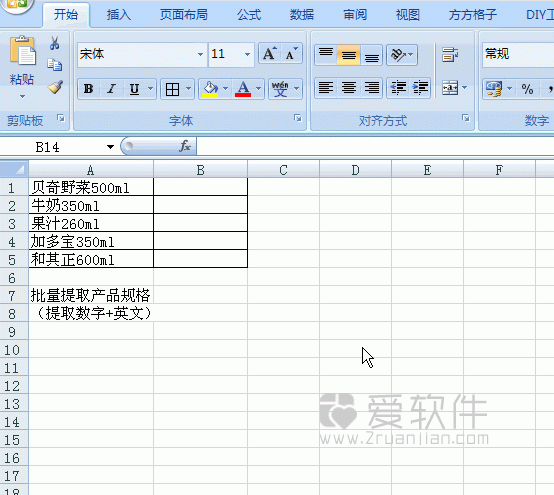Open the font size dropdown

coord(247,54)
